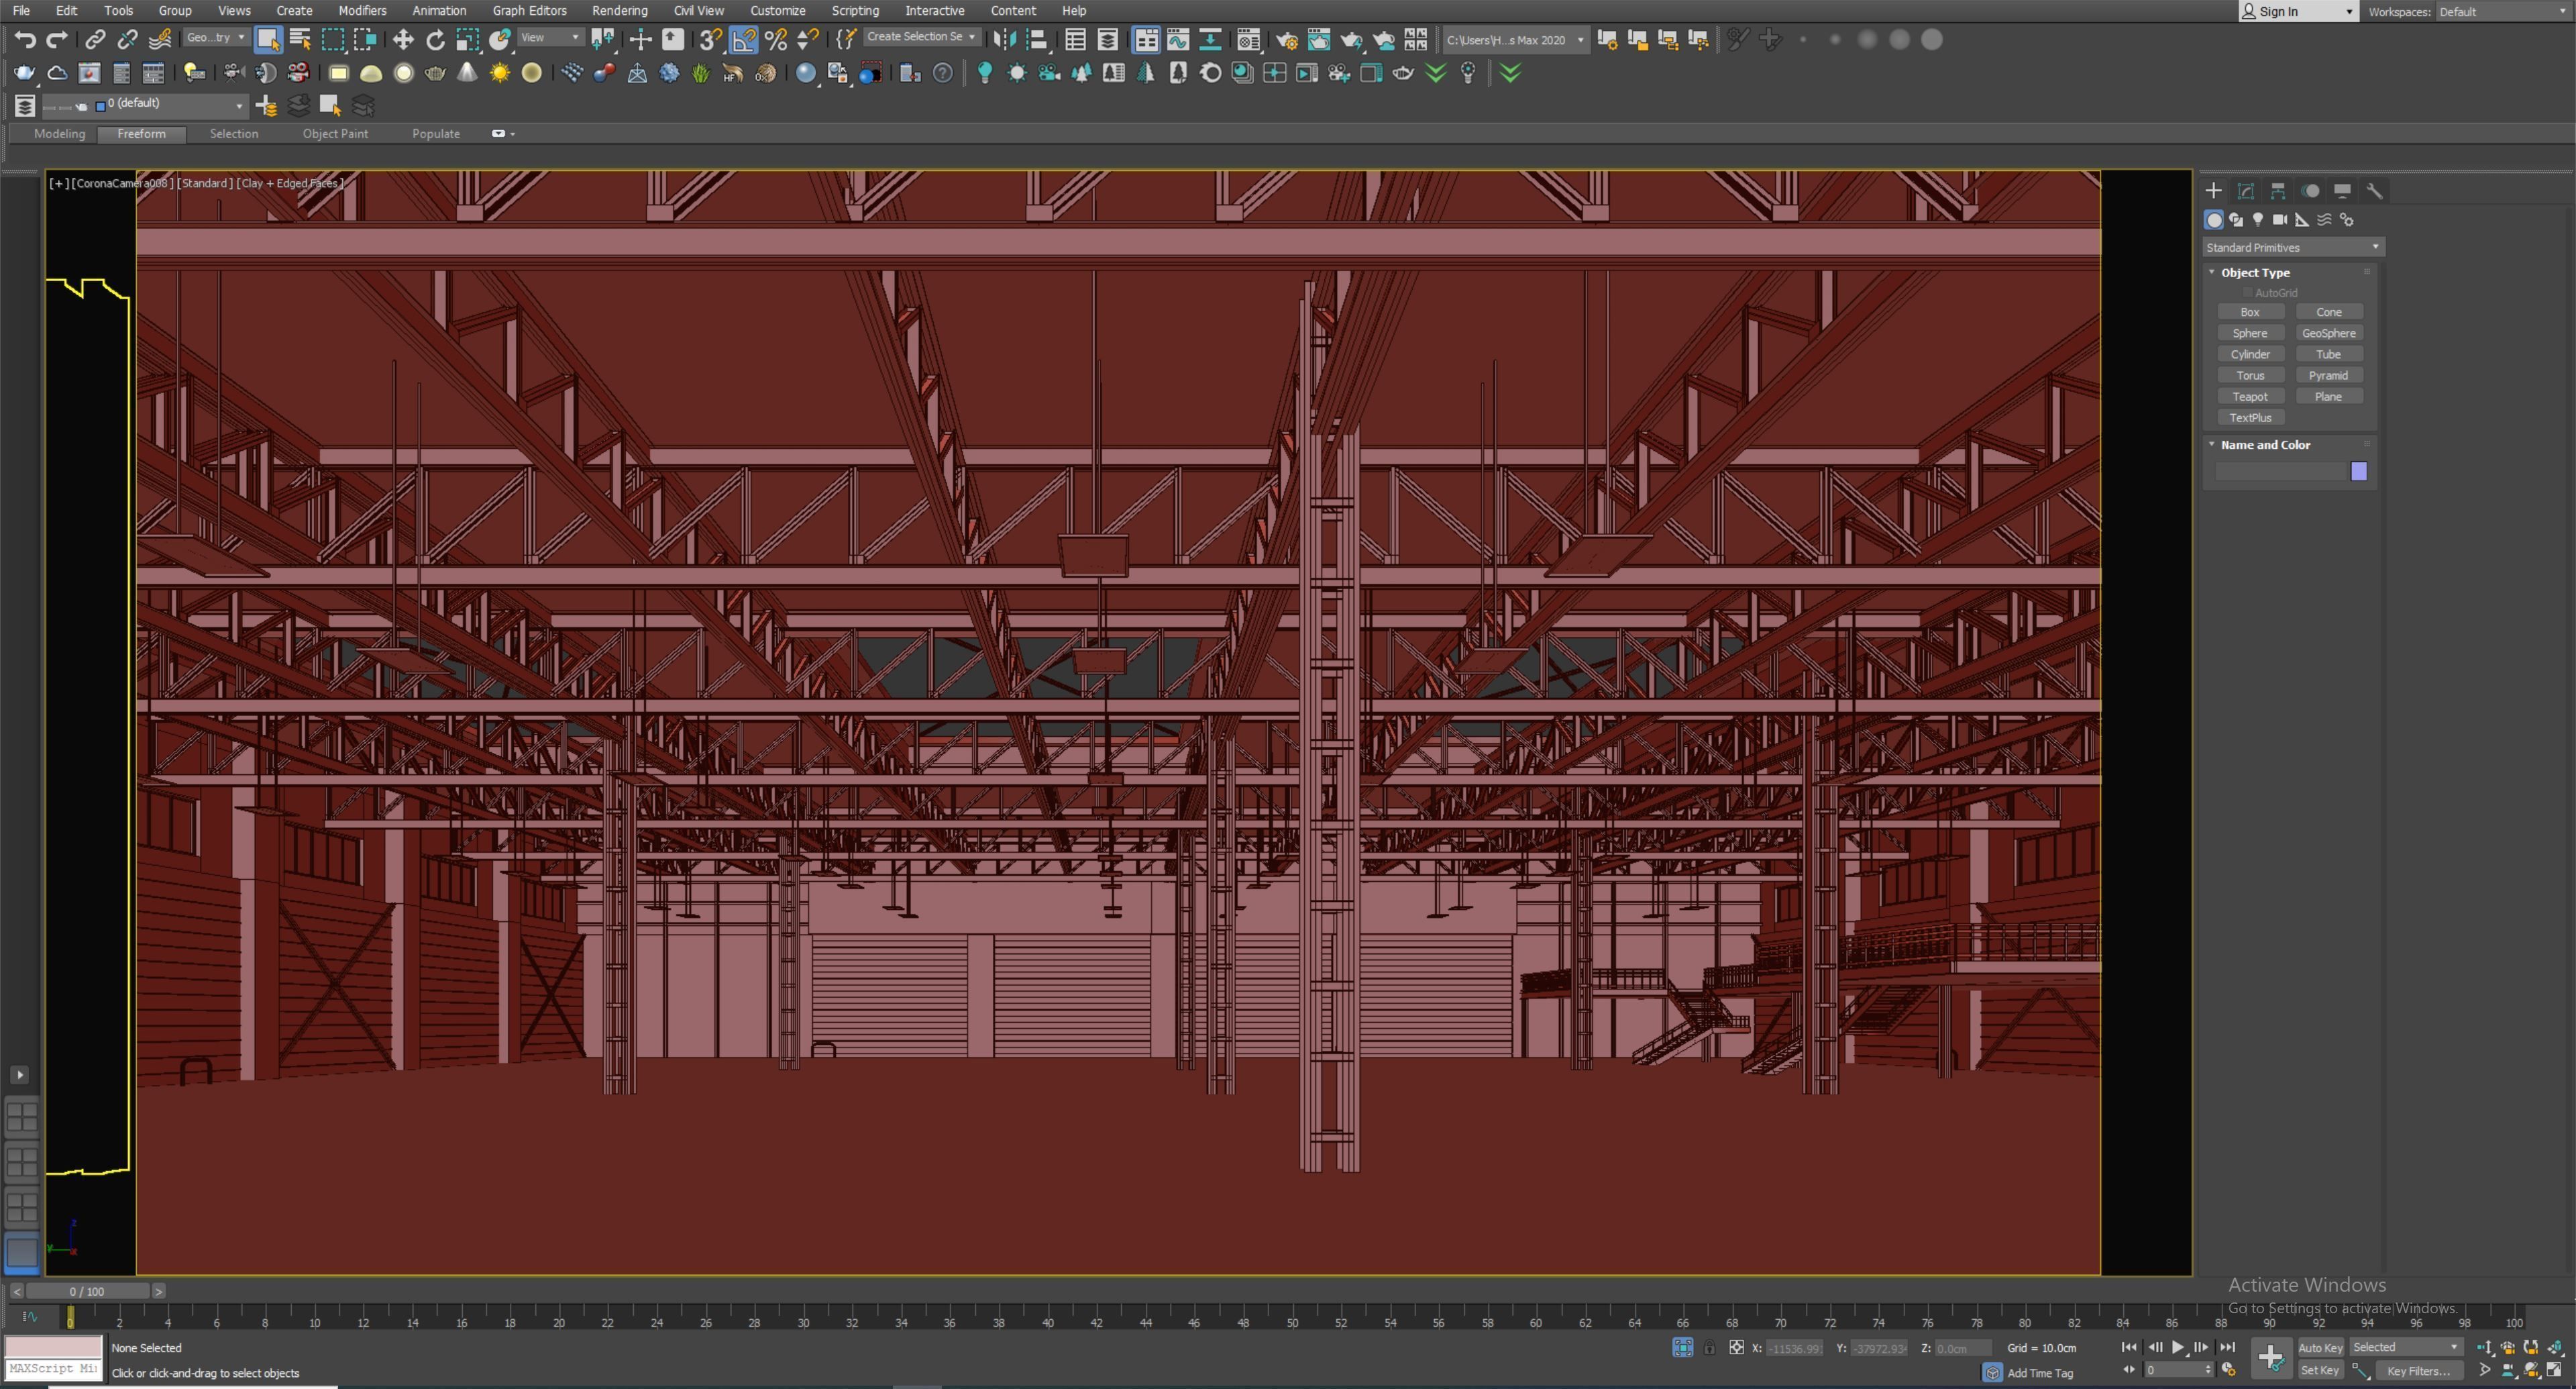The width and height of the screenshot is (2576, 1389).
Task: Open the Modify panel in the command panel
Action: click(2246, 191)
